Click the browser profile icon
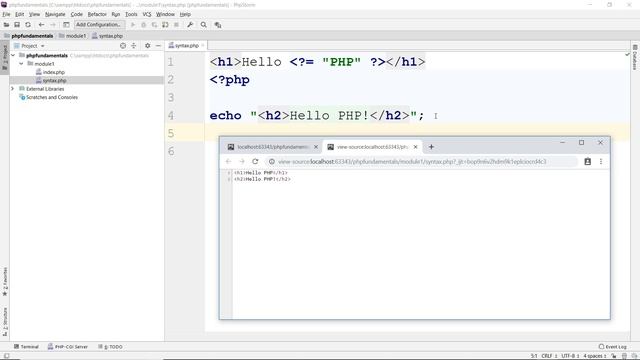The height and width of the screenshot is (360, 640). [587, 162]
